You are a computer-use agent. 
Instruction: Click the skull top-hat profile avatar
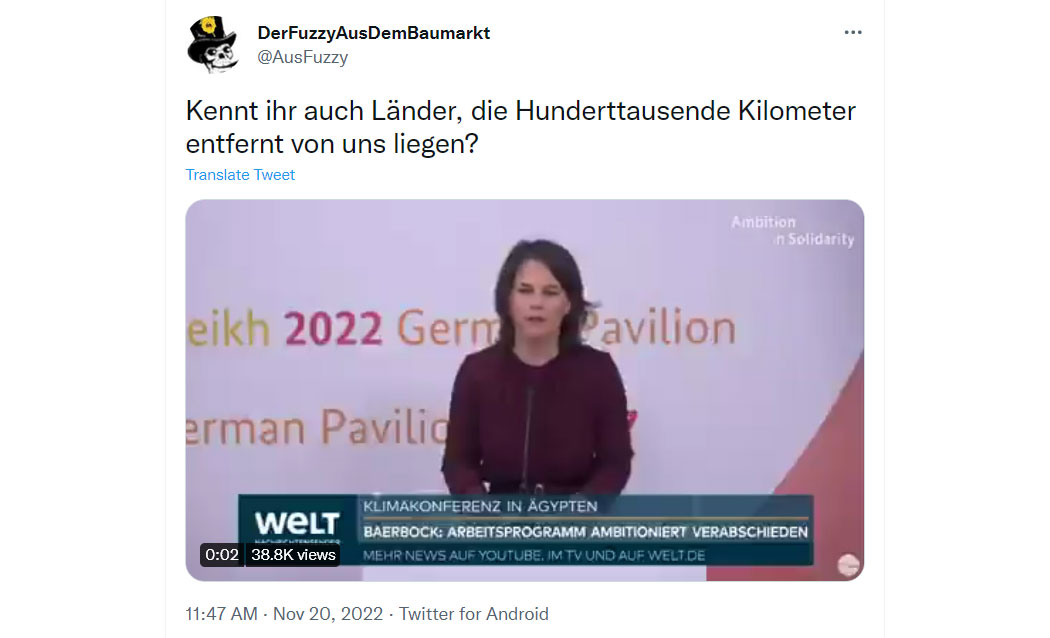pyautogui.click(x=212, y=44)
